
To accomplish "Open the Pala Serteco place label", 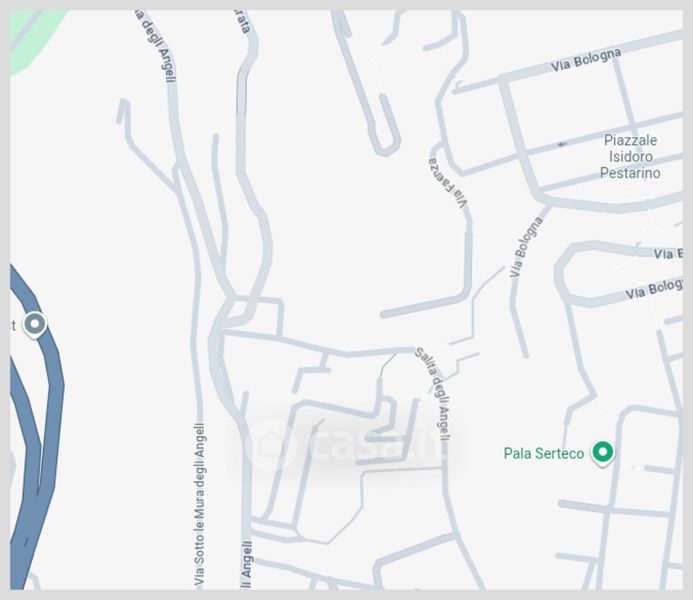I will pos(544,454).
